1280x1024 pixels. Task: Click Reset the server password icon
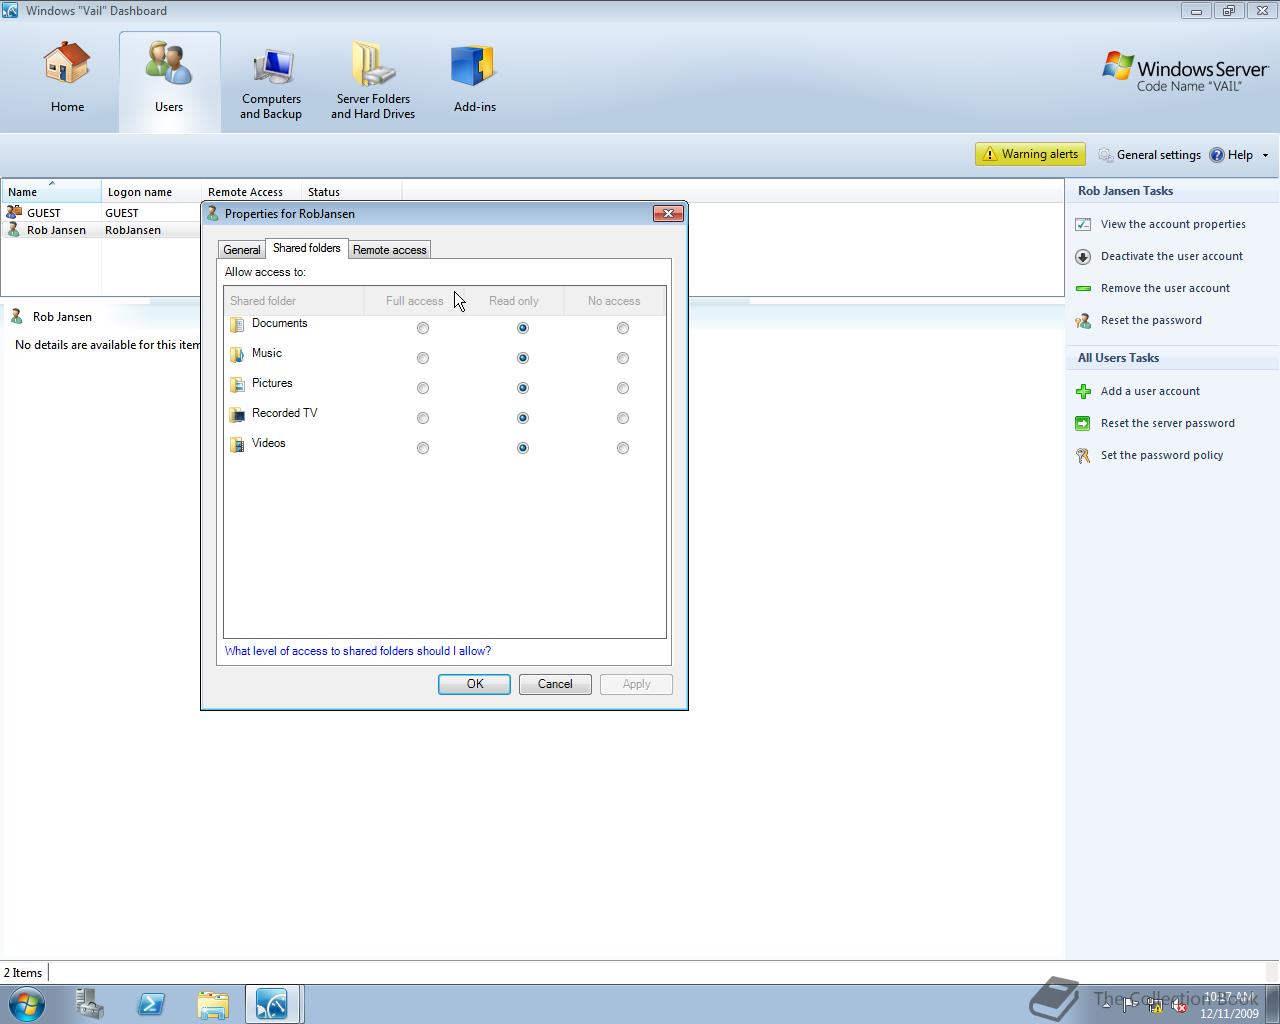click(1083, 423)
